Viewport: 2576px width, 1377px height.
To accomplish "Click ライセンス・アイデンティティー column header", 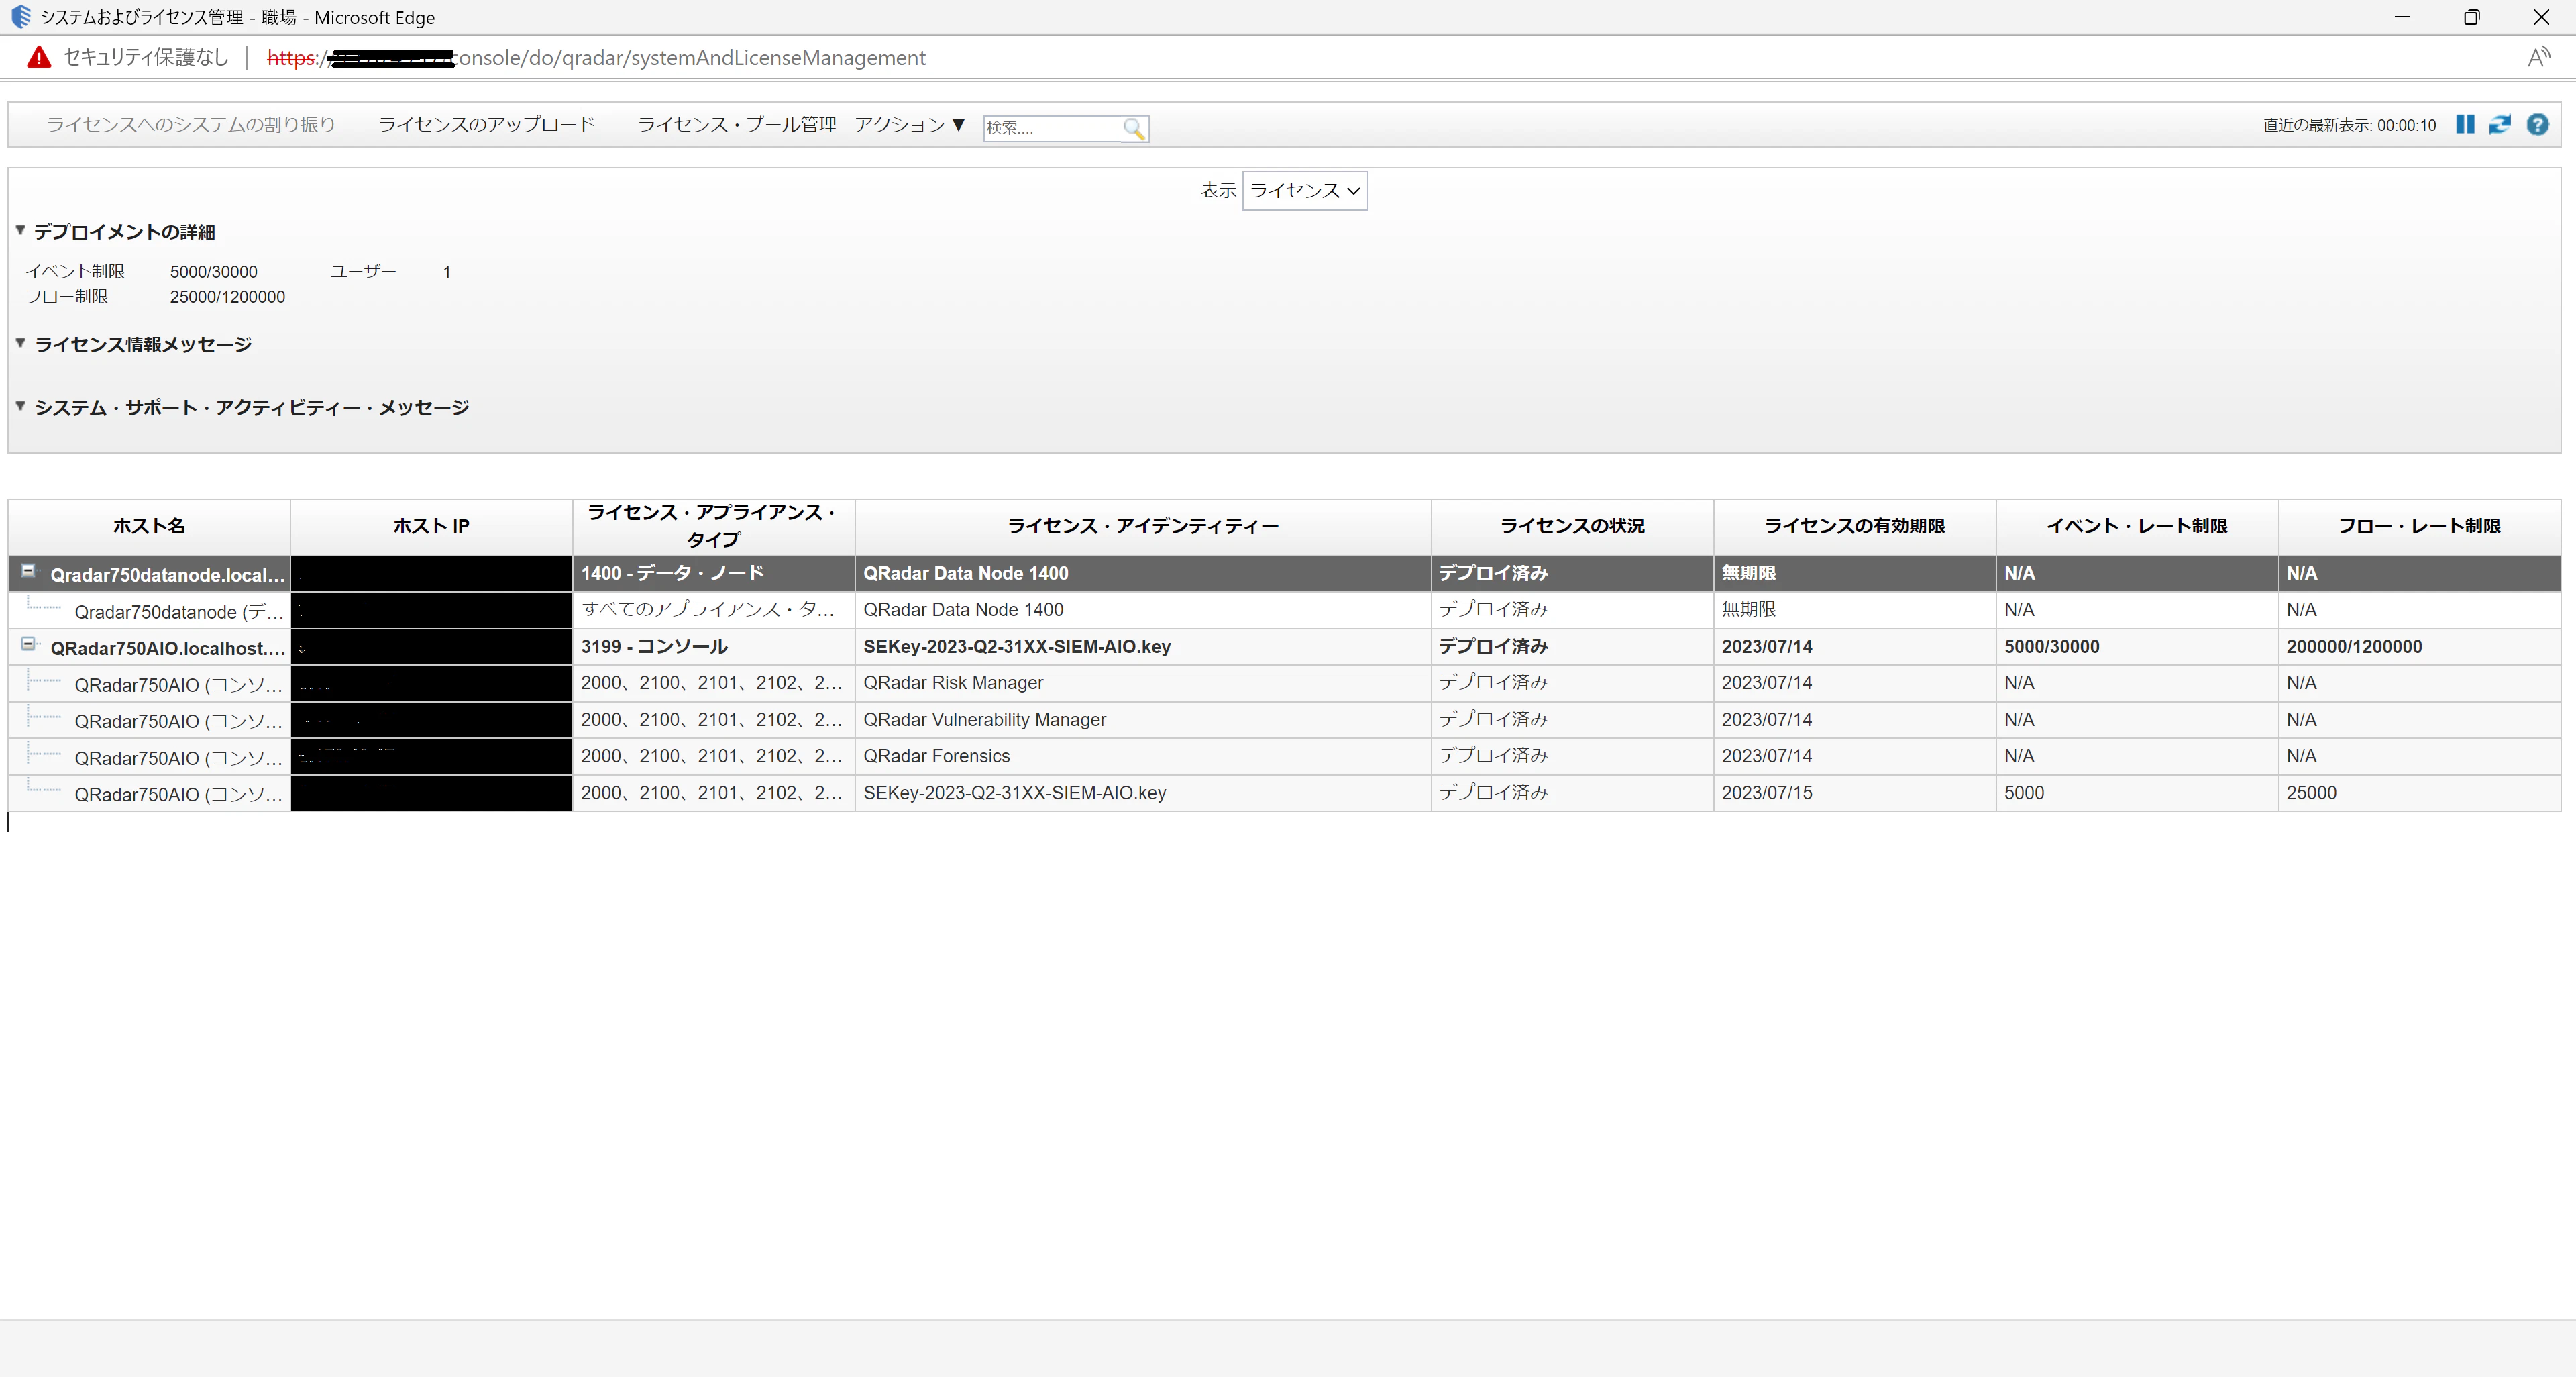I will pos(1143,526).
